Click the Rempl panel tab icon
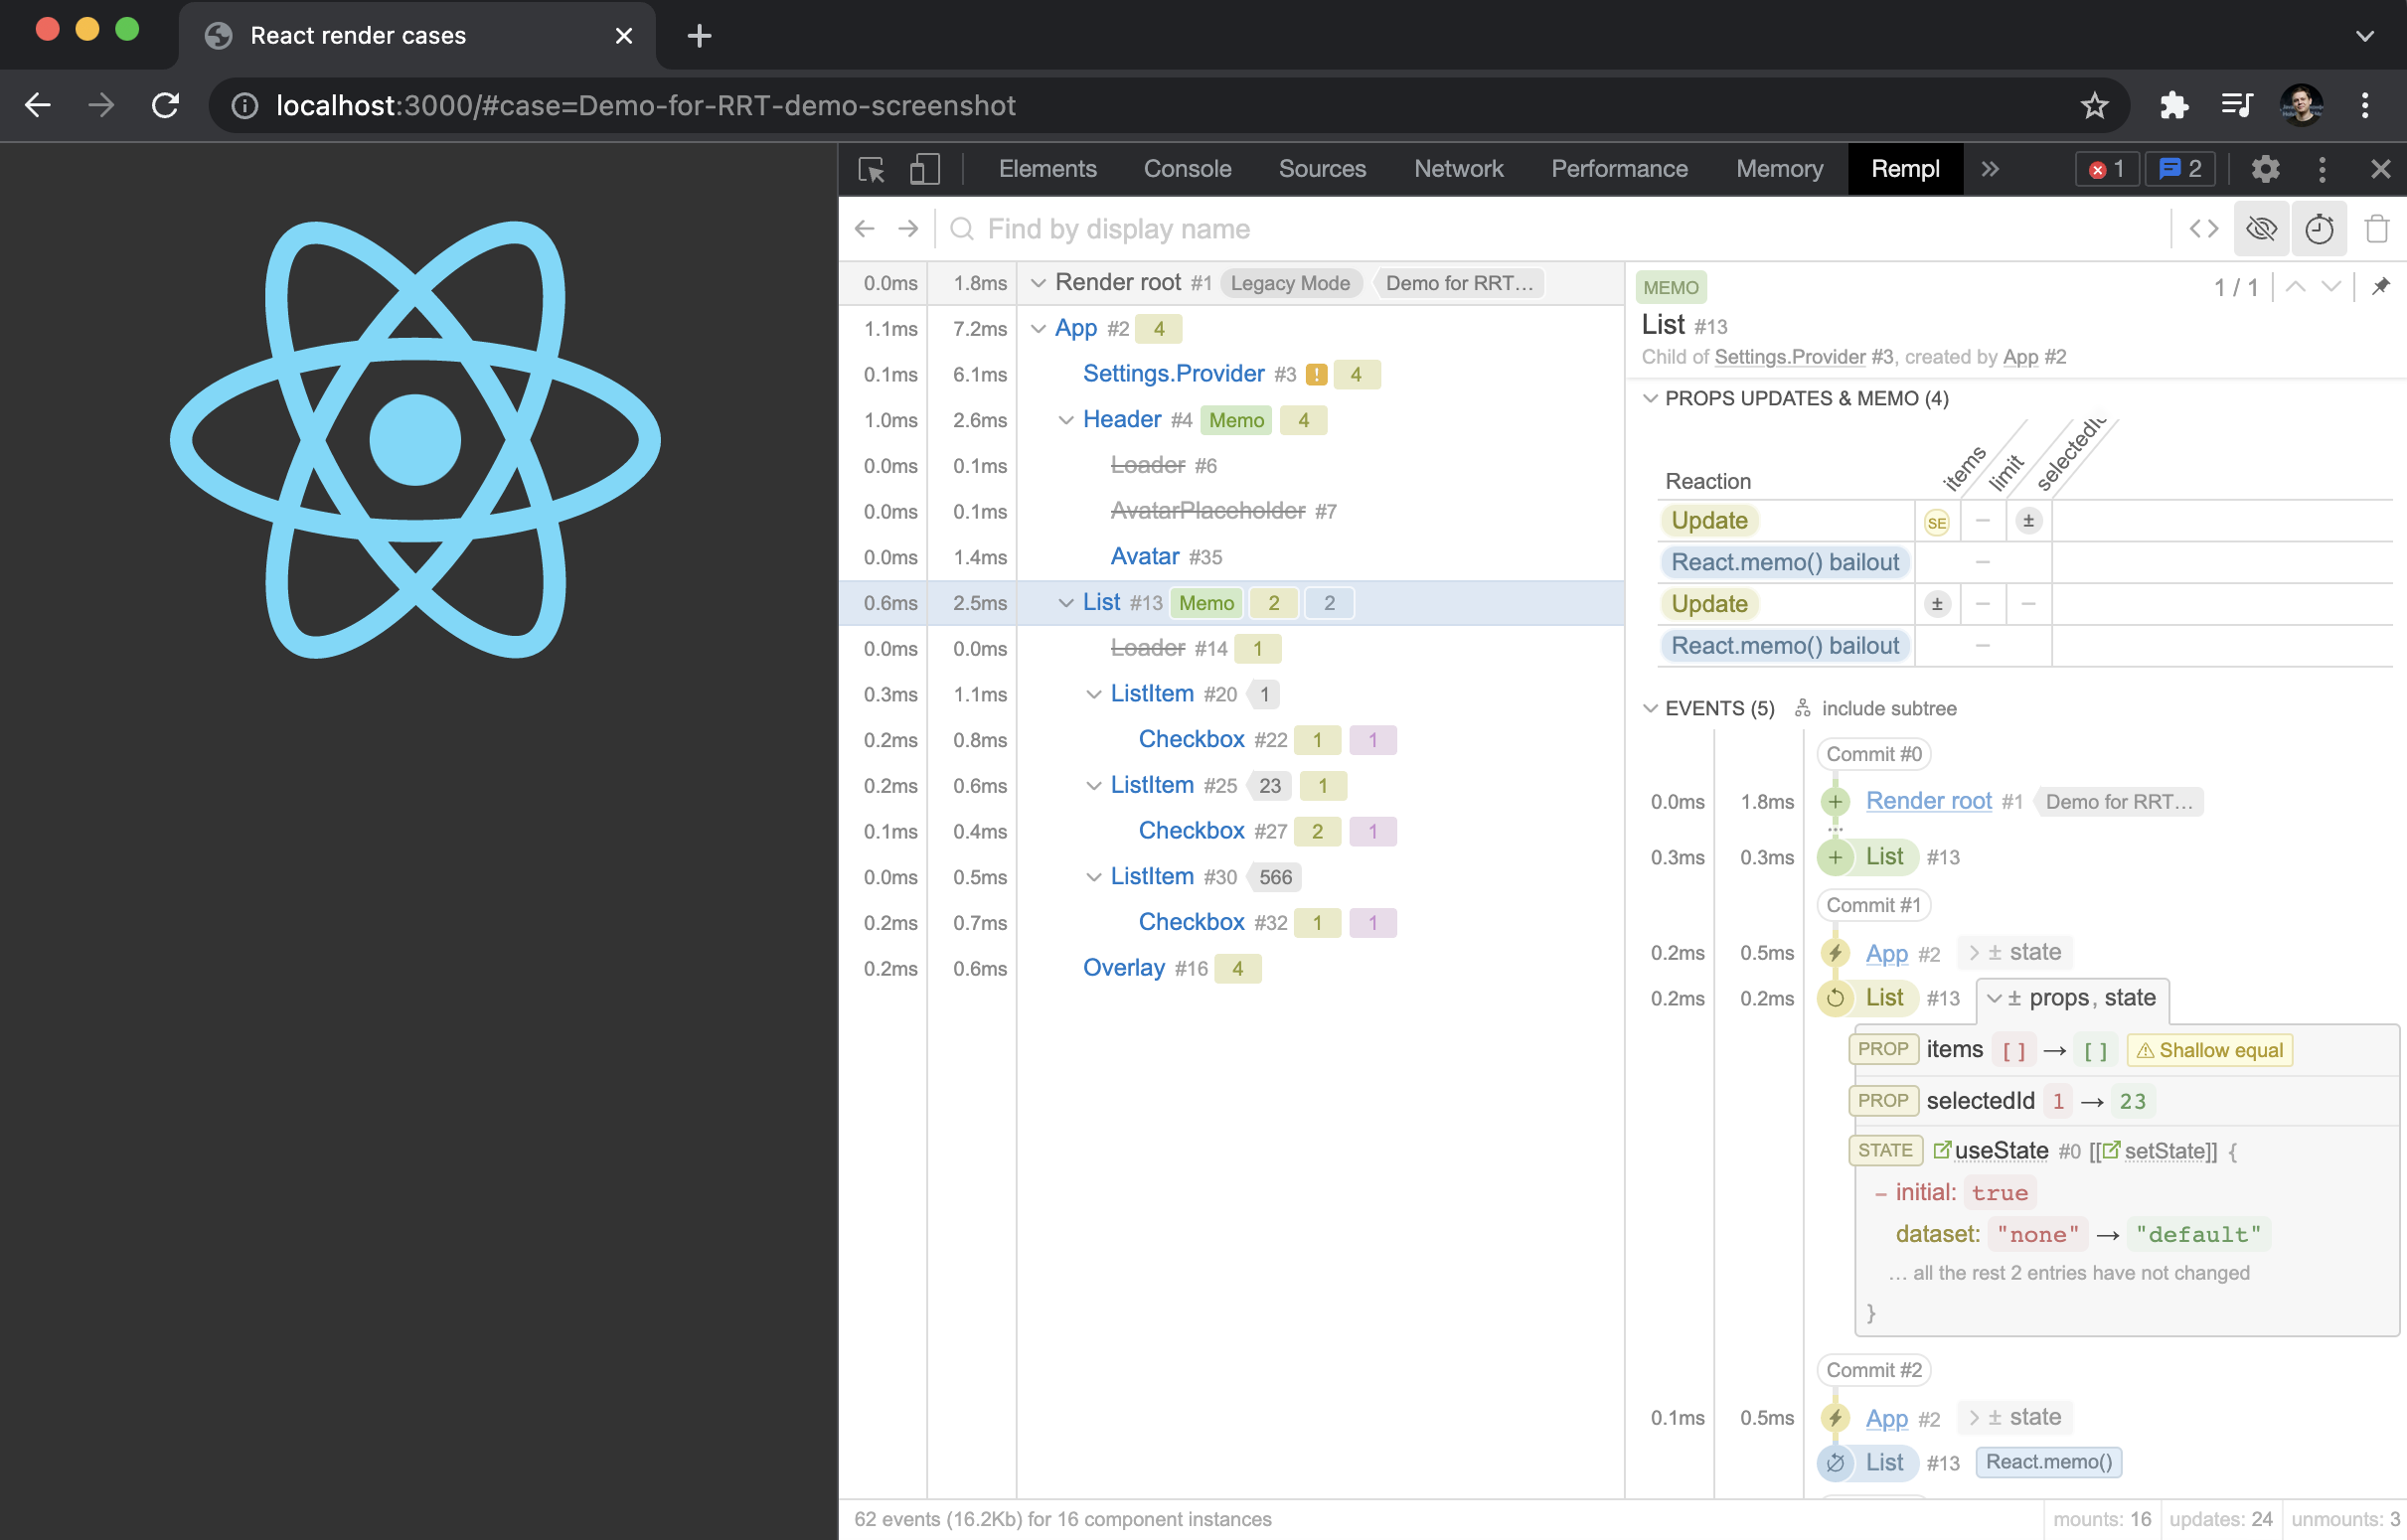The width and height of the screenshot is (2407, 1540). point(1903,167)
